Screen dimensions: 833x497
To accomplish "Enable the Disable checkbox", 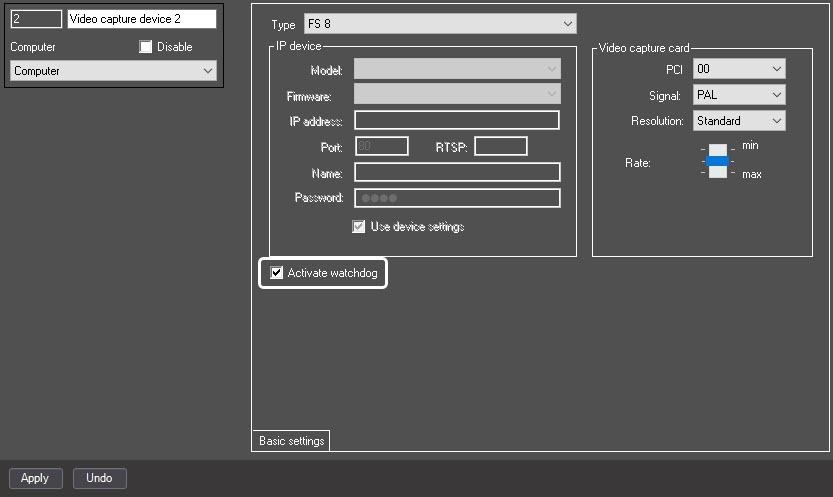I will 146,47.
